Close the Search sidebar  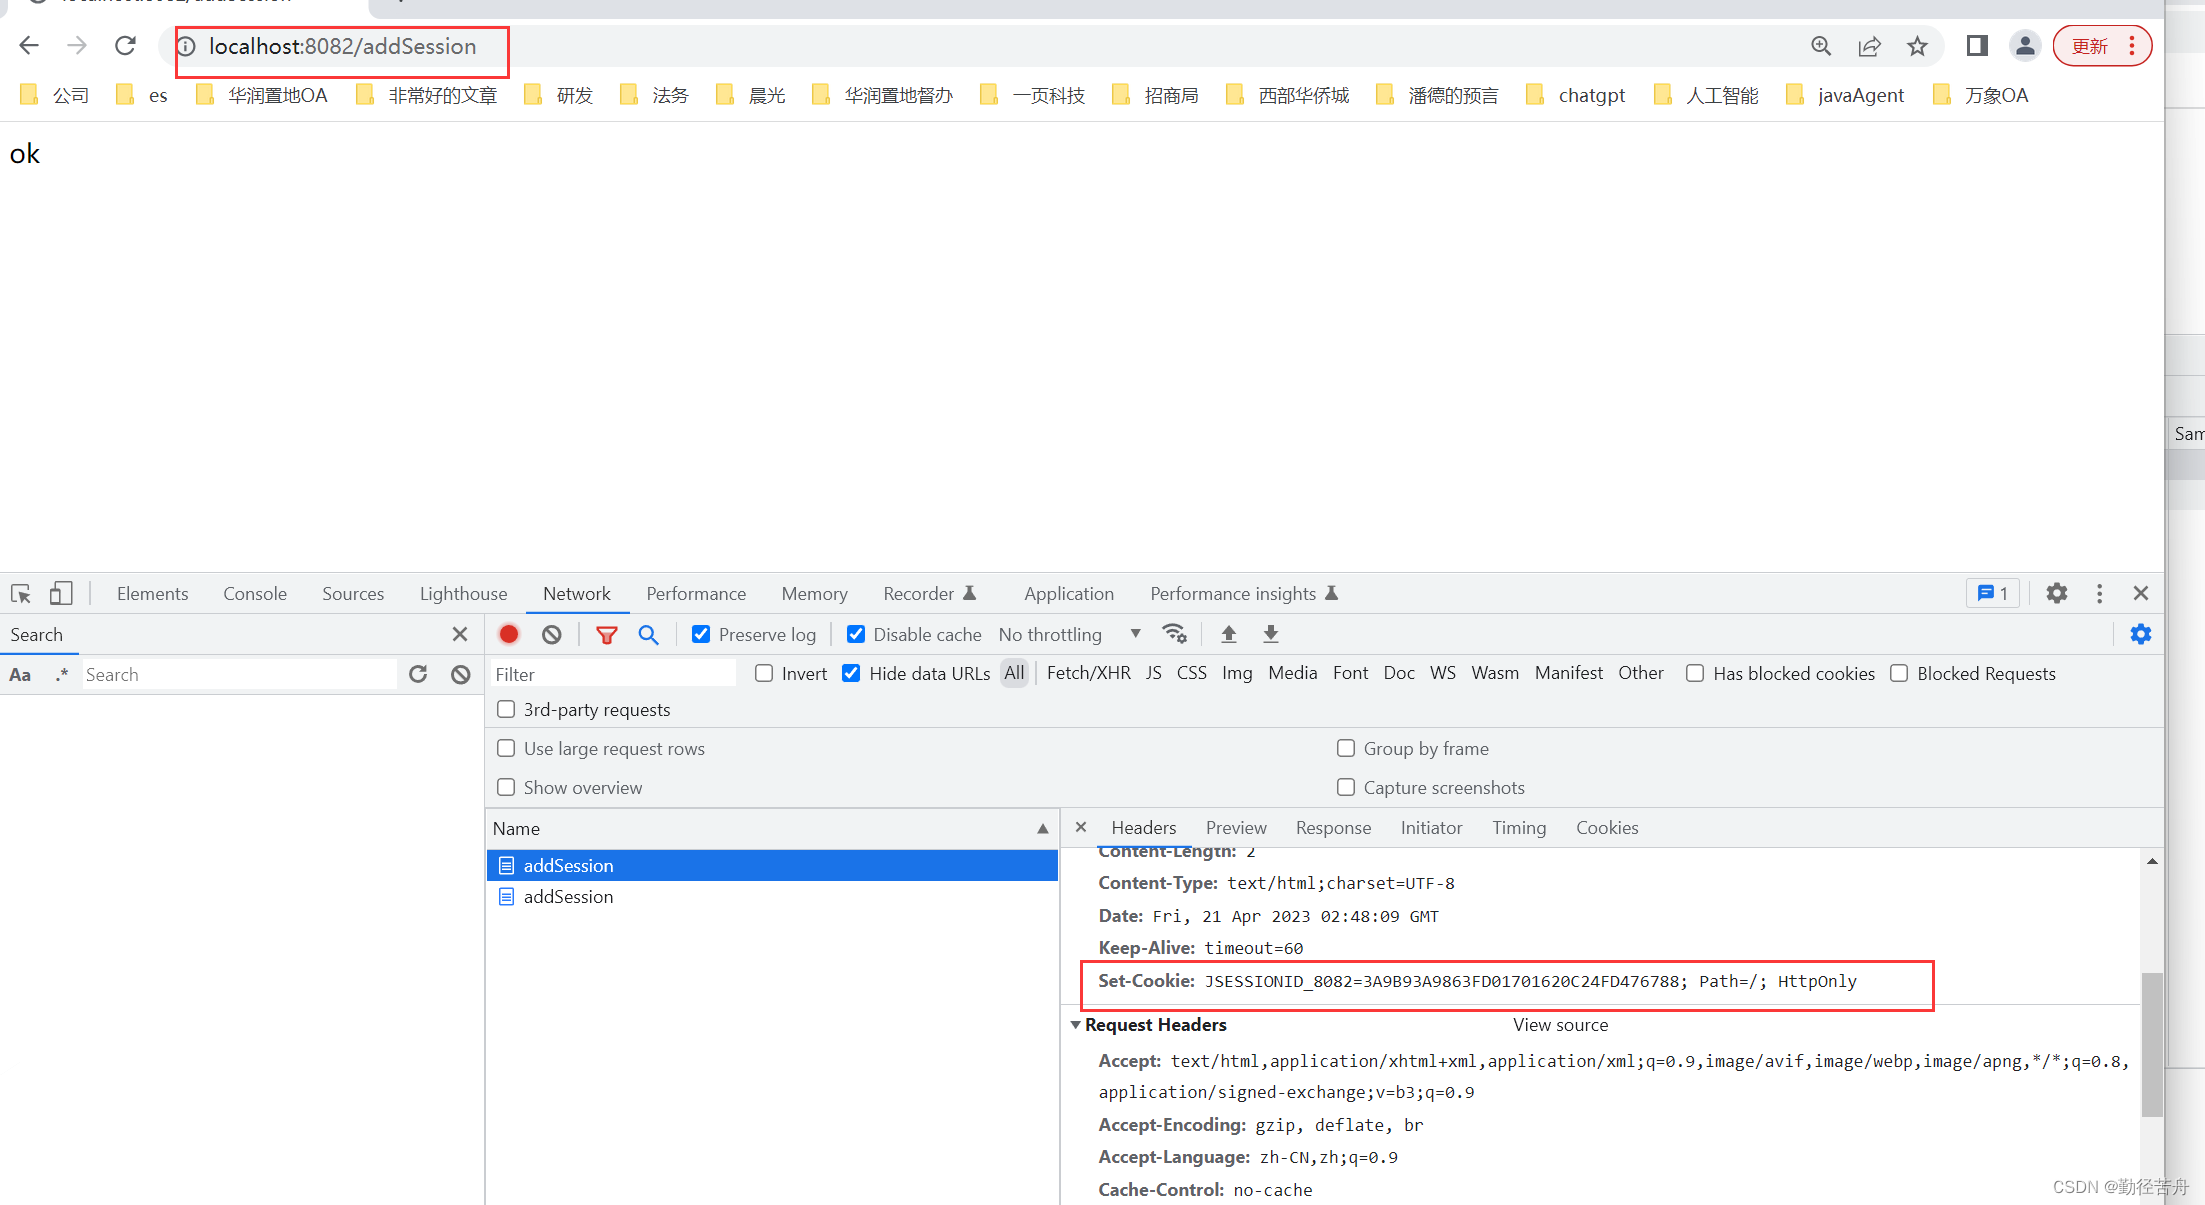click(x=460, y=634)
